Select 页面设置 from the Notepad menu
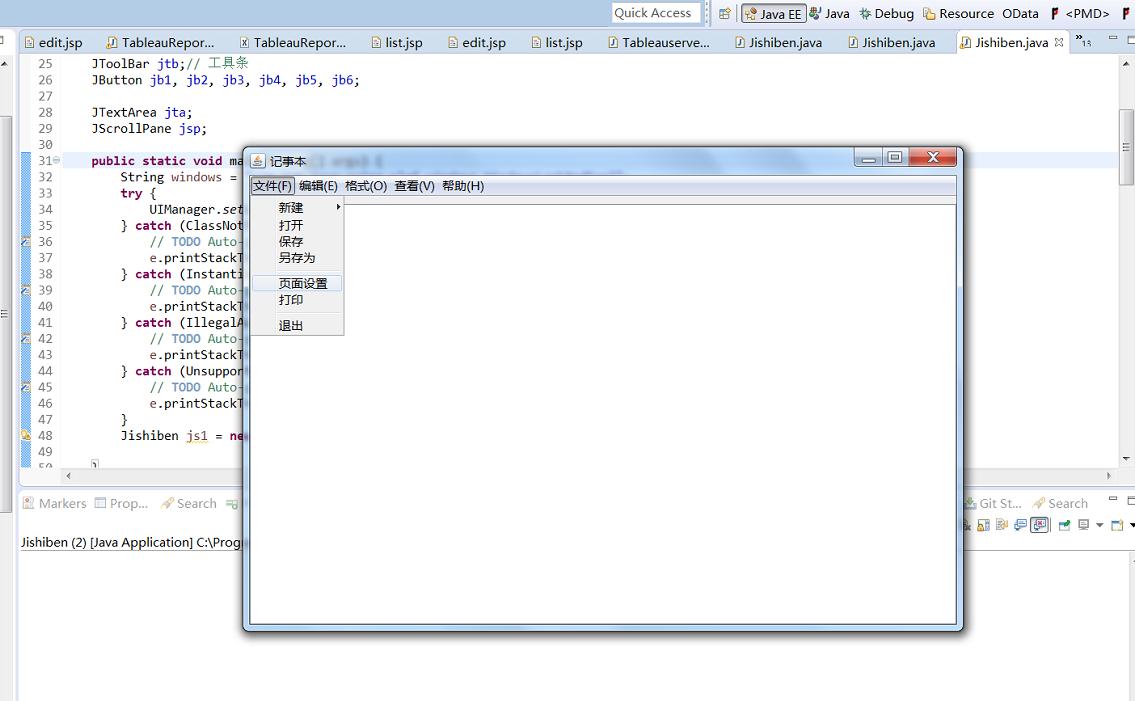Viewport: 1135px width, 701px height. click(x=303, y=282)
